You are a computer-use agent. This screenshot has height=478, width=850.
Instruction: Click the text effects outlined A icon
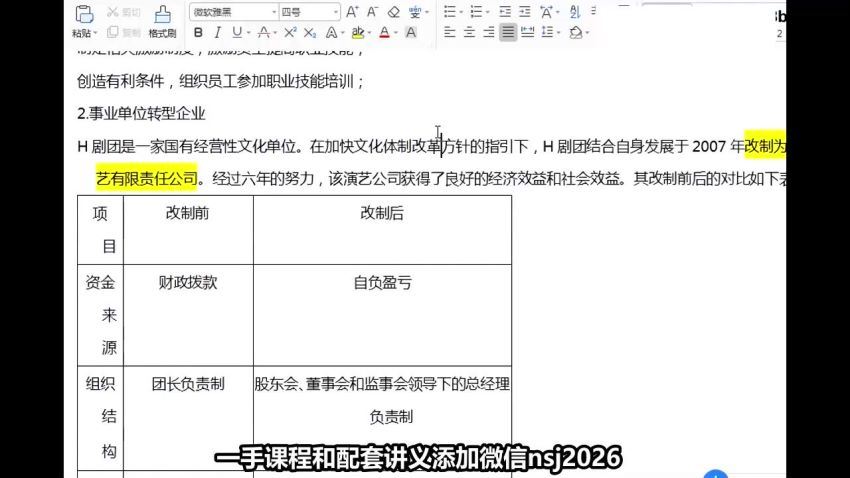click(x=331, y=33)
